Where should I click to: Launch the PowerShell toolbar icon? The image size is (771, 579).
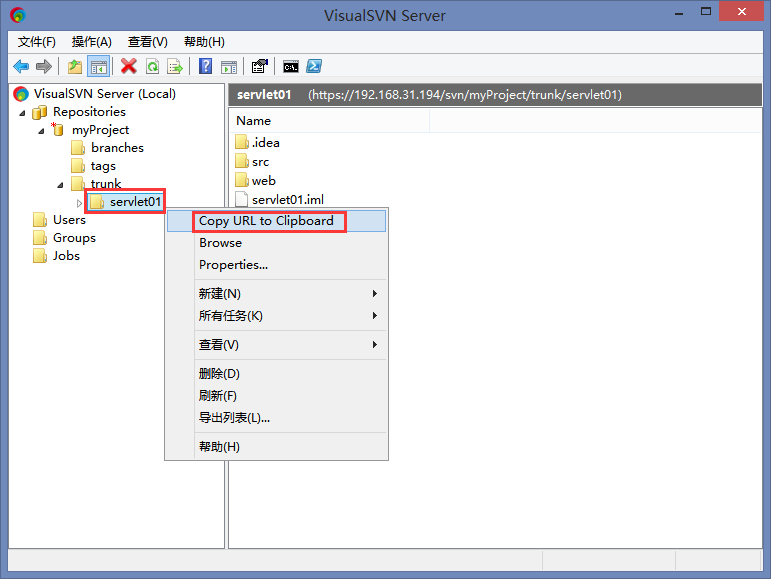pyautogui.click(x=314, y=66)
